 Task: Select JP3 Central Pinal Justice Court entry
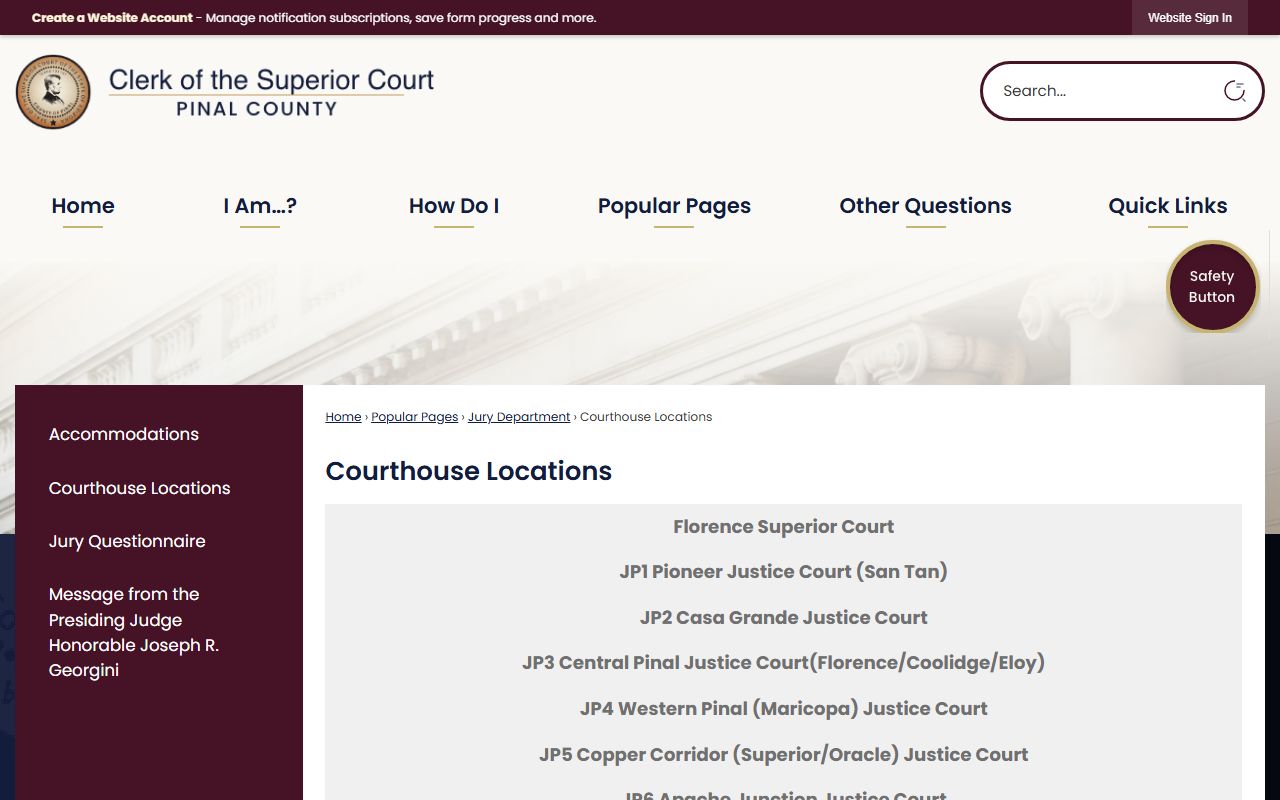click(784, 663)
